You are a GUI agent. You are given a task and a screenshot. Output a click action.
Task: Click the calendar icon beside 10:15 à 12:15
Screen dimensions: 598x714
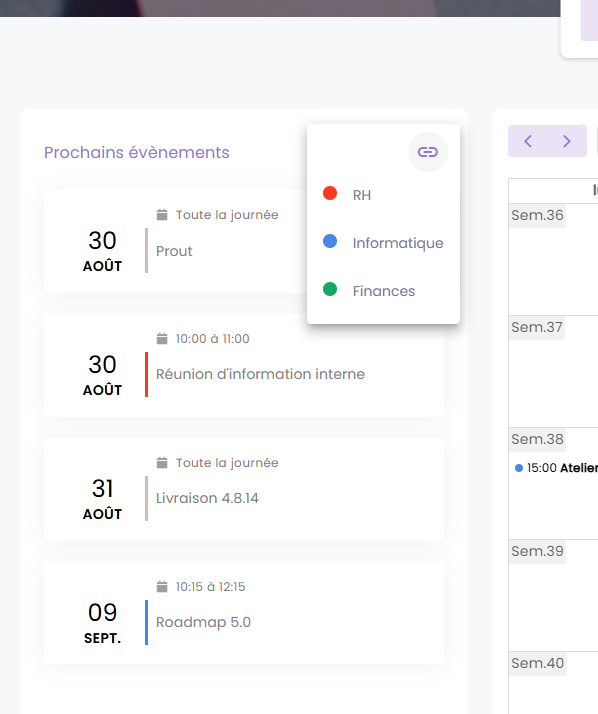pos(162,586)
